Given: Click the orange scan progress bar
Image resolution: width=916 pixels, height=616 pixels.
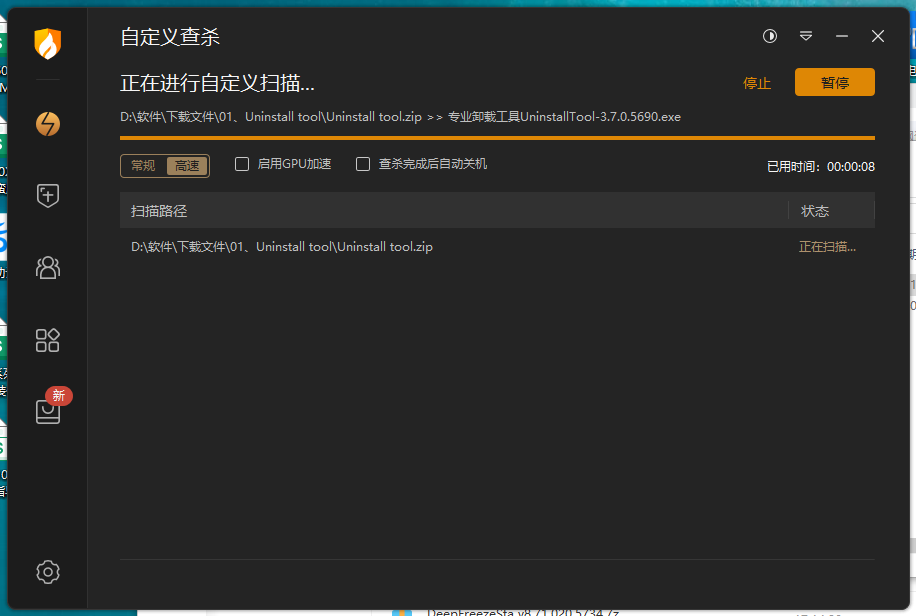Looking at the screenshot, I should point(497,138).
